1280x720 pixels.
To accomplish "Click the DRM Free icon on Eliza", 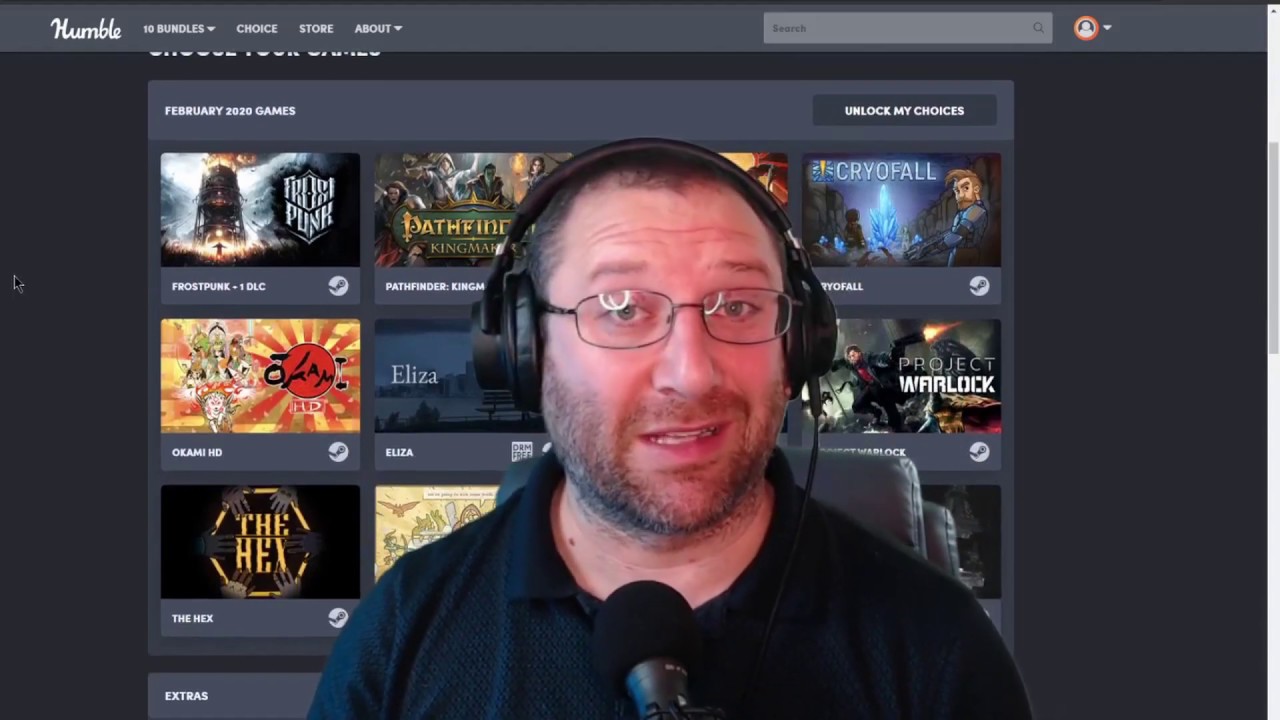I will point(521,452).
